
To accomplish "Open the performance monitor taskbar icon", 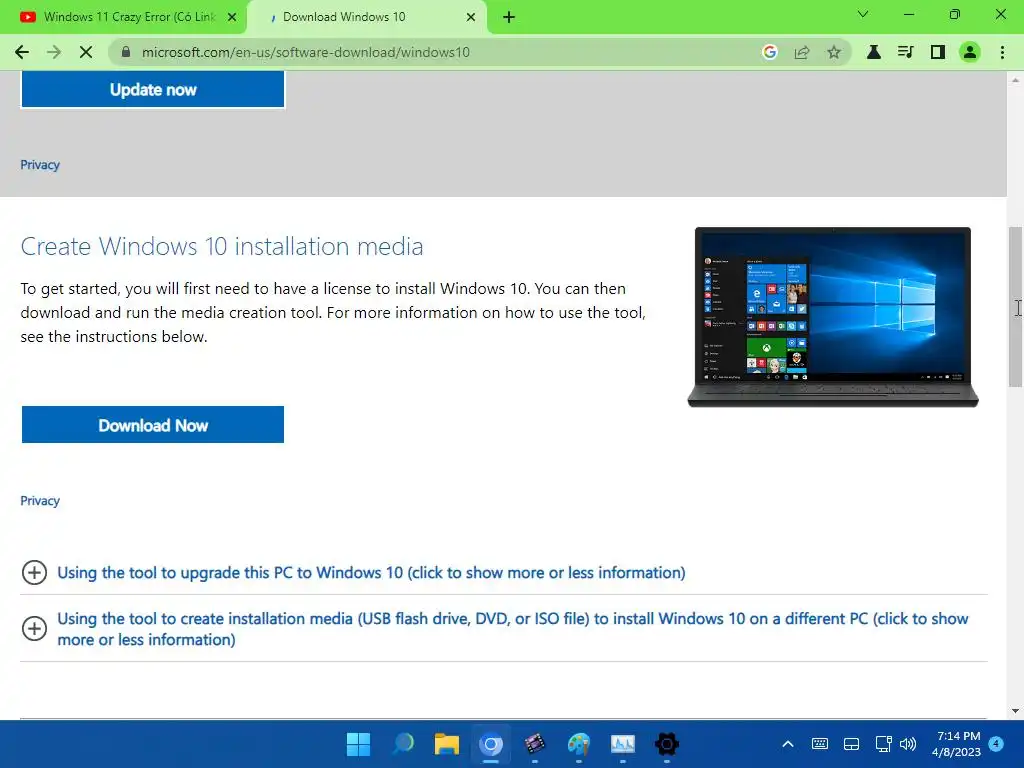I will tap(622, 744).
